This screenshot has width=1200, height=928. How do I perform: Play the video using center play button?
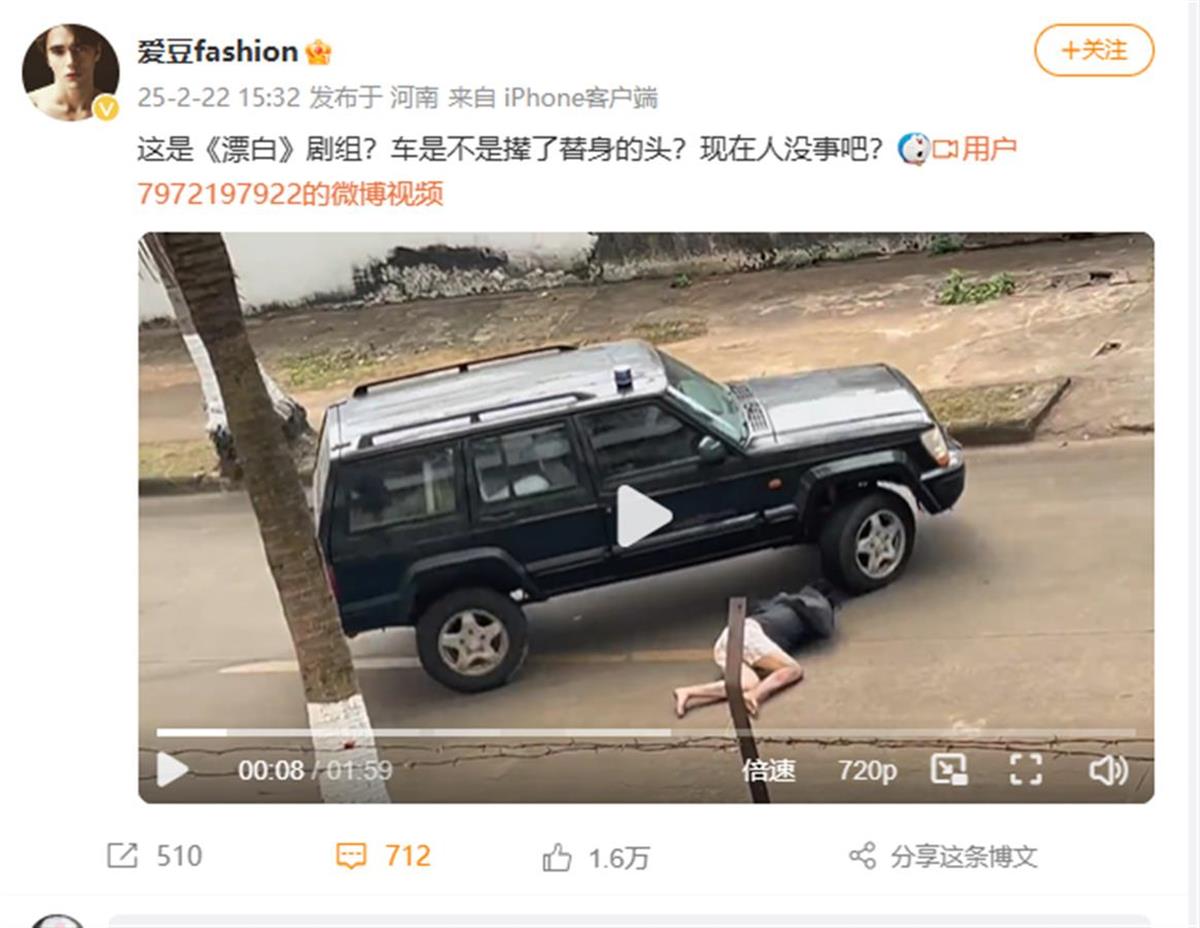643,516
